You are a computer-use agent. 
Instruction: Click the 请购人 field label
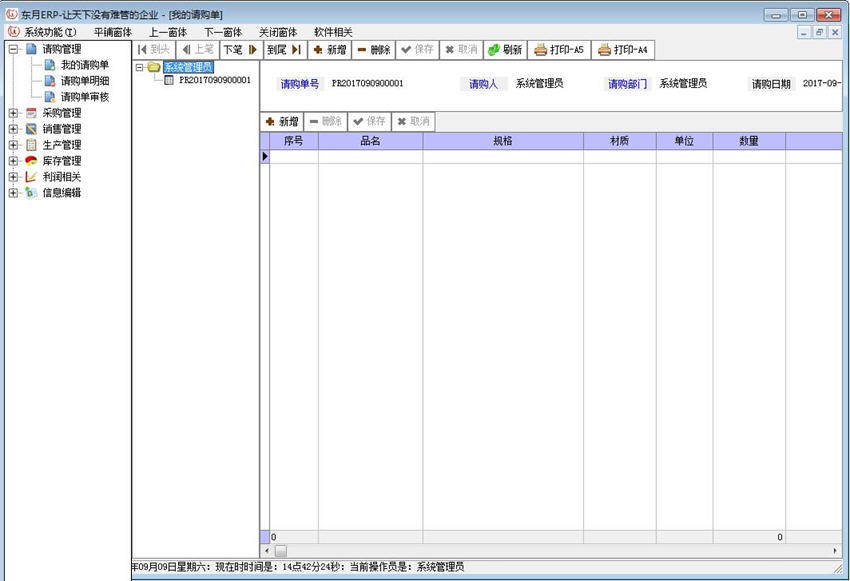coord(483,84)
